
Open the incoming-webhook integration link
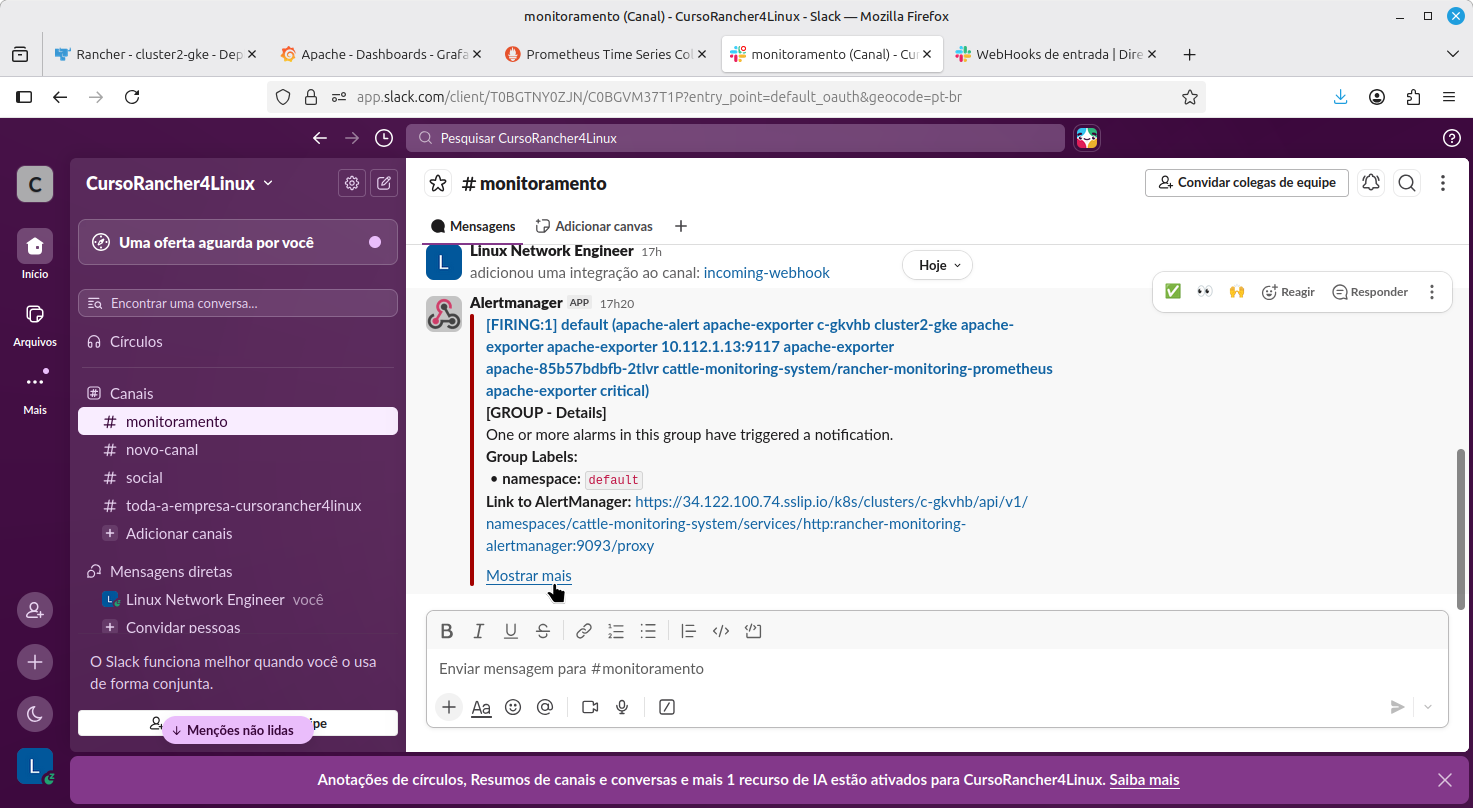point(767,272)
